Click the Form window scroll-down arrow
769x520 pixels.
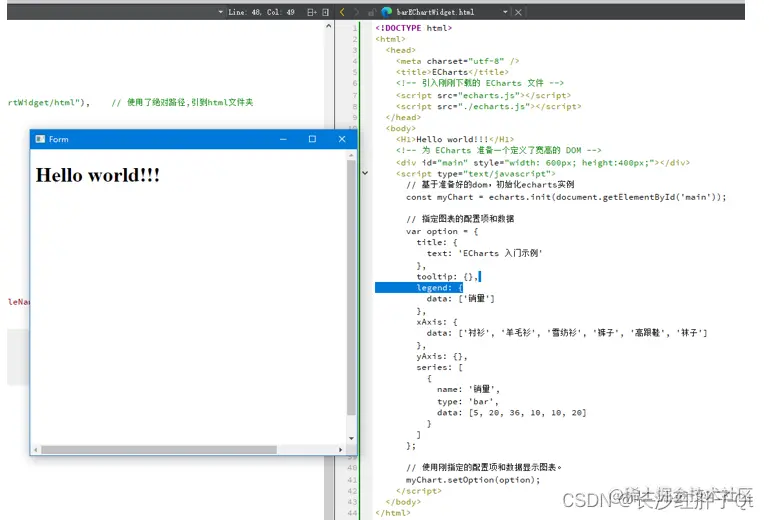(x=351, y=438)
